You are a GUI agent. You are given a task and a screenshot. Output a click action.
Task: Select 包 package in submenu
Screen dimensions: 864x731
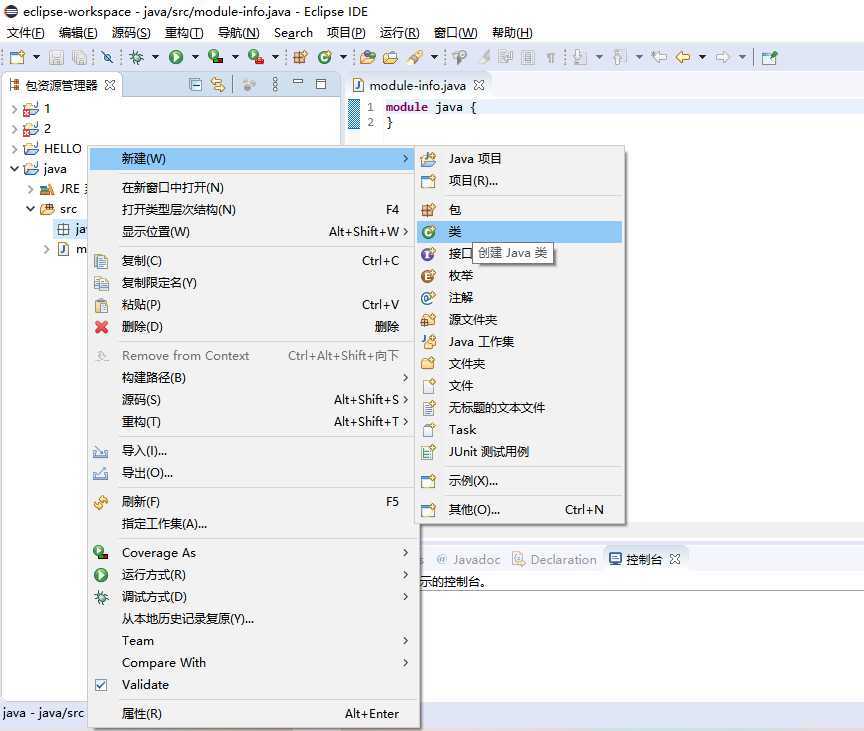click(519, 209)
